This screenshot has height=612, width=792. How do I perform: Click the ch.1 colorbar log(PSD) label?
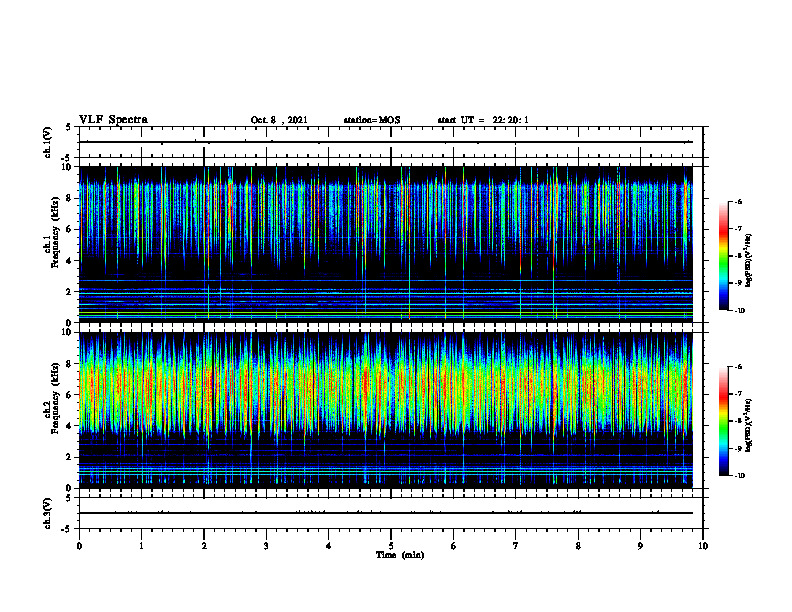pos(749,261)
